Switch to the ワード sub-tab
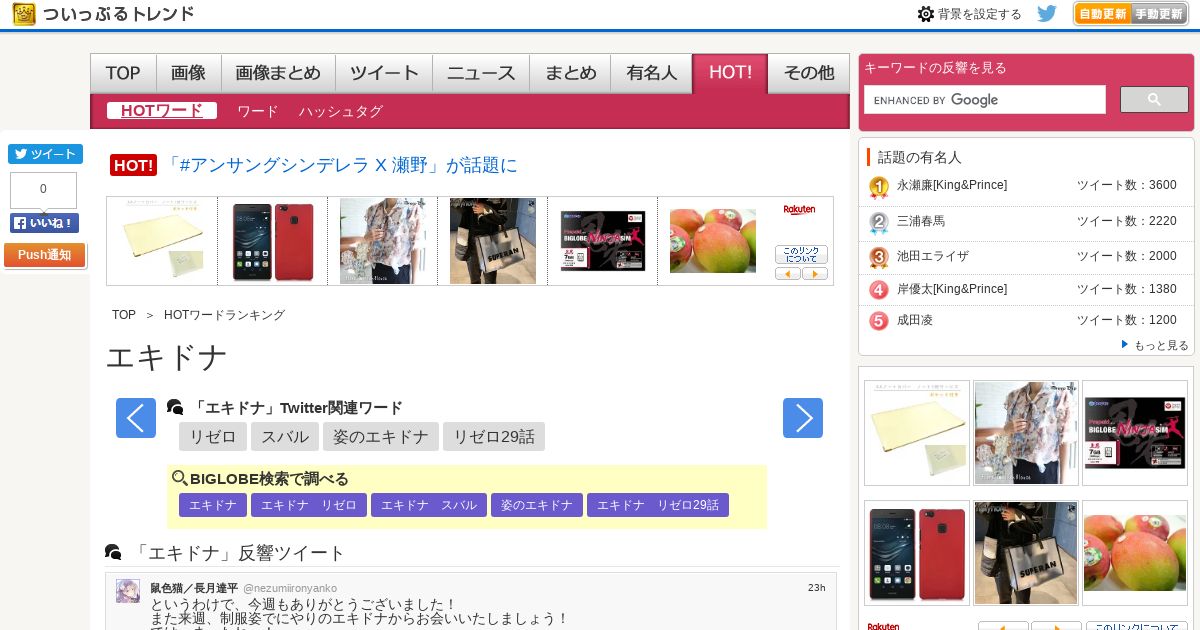 258,111
